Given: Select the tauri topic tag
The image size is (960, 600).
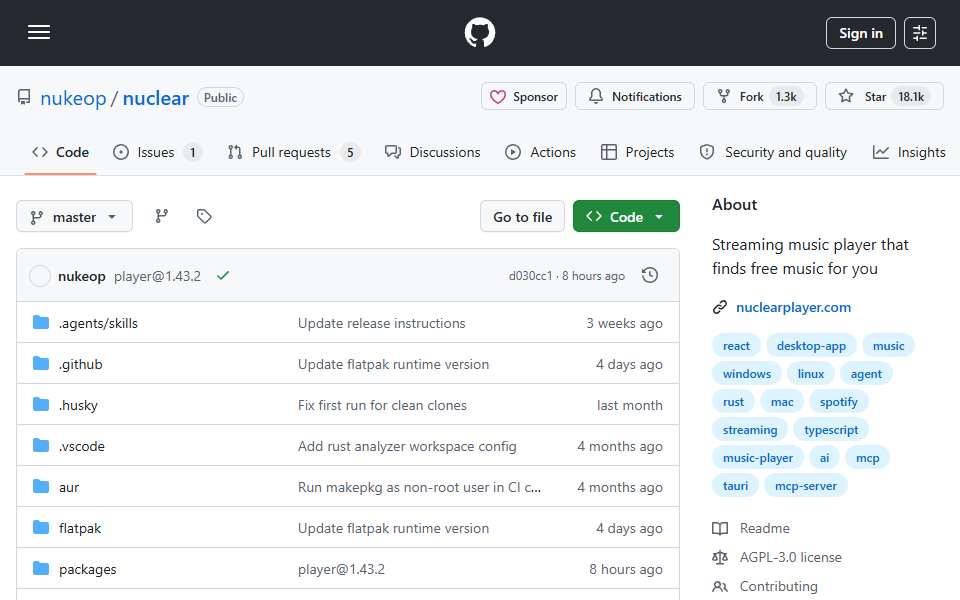Looking at the screenshot, I should (735, 487).
